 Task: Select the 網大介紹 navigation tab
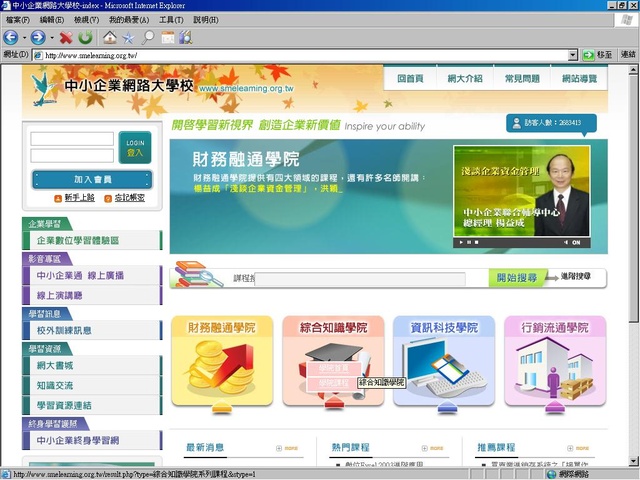[x=465, y=78]
